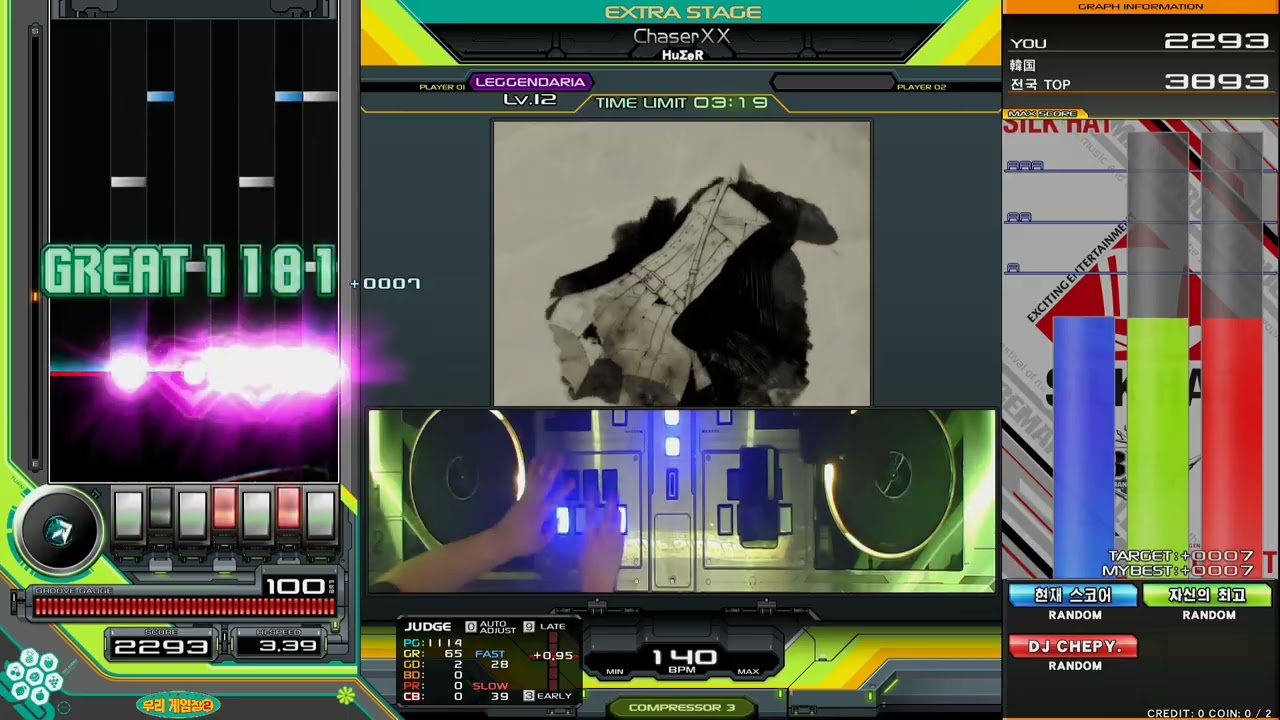1280x720 pixels.
Task: Click the YOU 2293 score row
Action: (x=1140, y=41)
